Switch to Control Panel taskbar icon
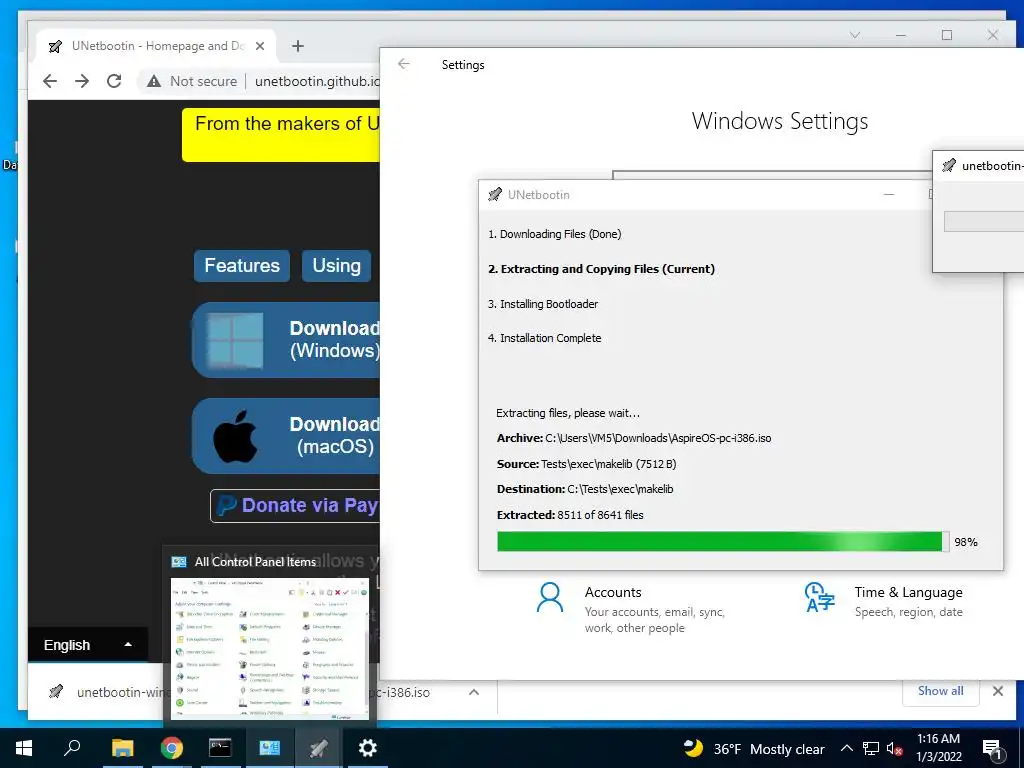Image resolution: width=1024 pixels, height=768 pixels. [269, 748]
